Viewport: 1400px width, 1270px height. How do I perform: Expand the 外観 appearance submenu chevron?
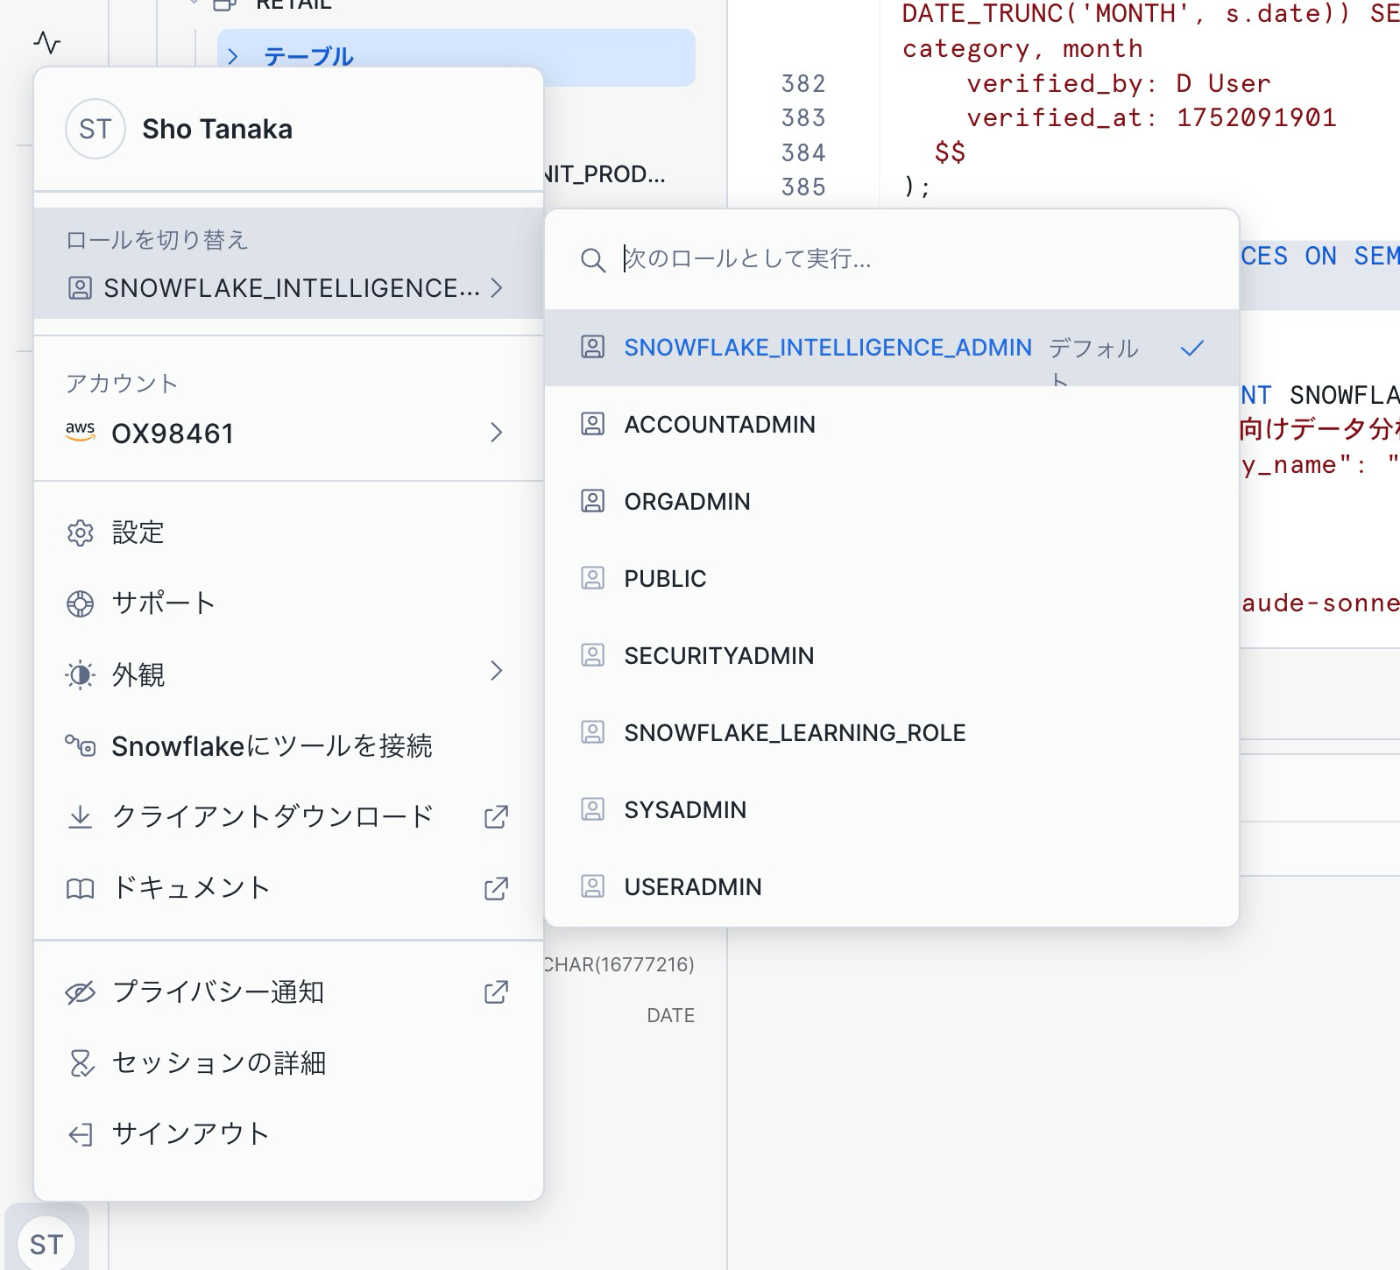[497, 671]
